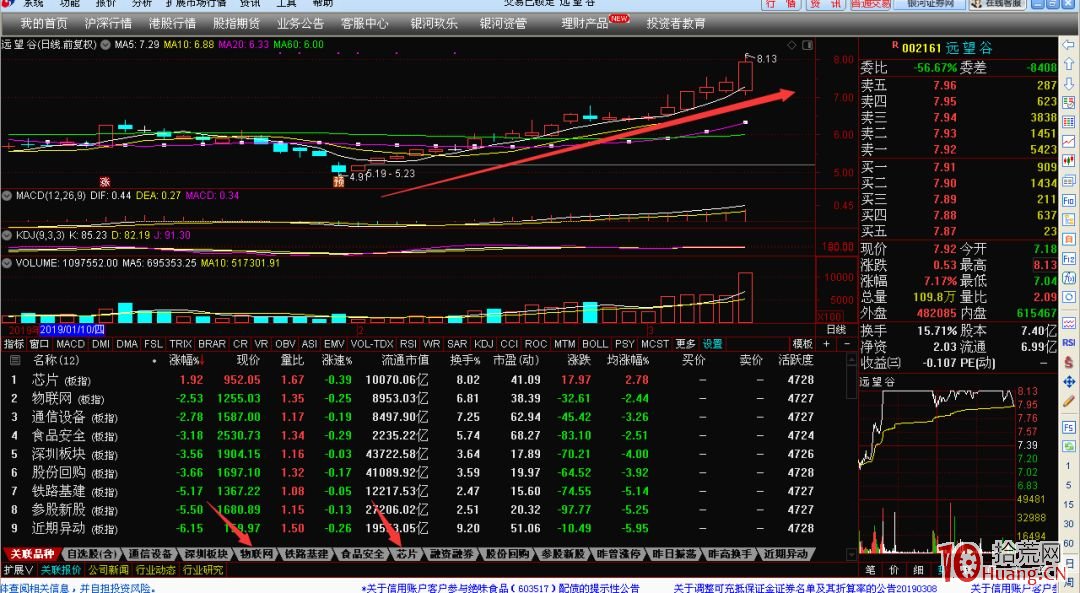
Task: Open the 公司新闻 tab
Action: [108, 570]
